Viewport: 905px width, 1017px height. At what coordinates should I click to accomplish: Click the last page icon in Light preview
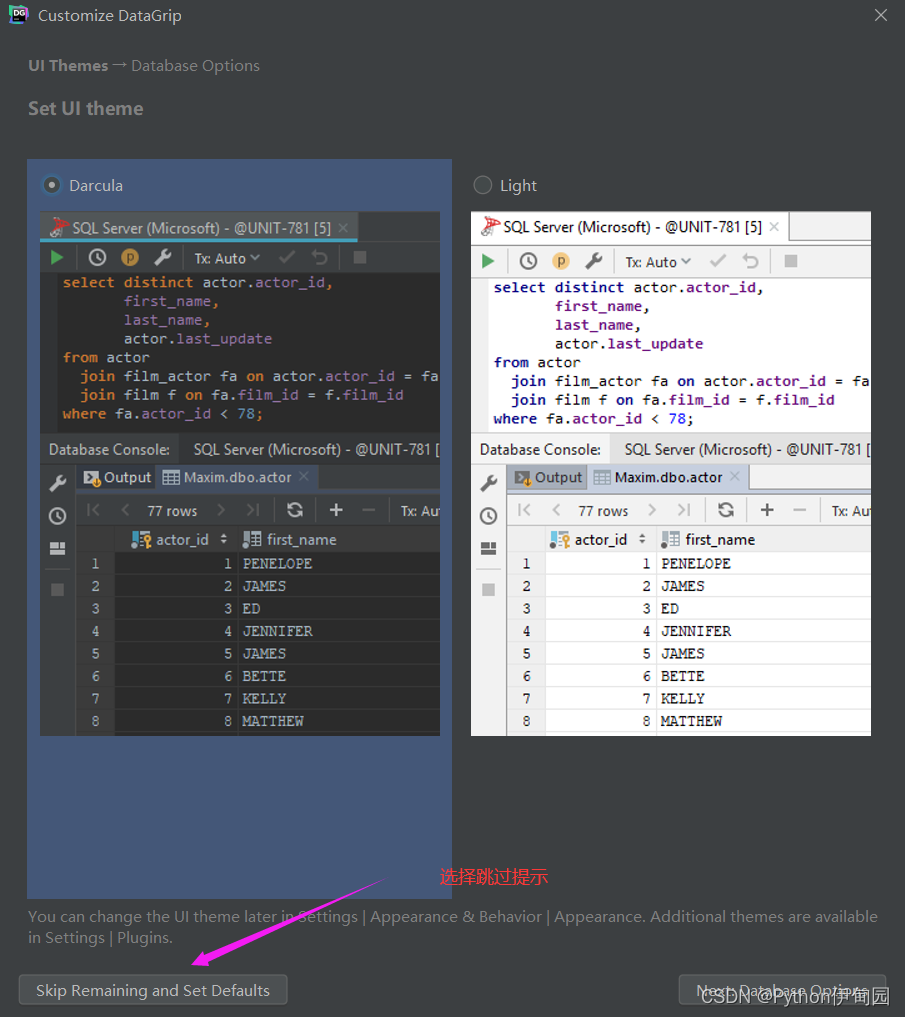[684, 510]
